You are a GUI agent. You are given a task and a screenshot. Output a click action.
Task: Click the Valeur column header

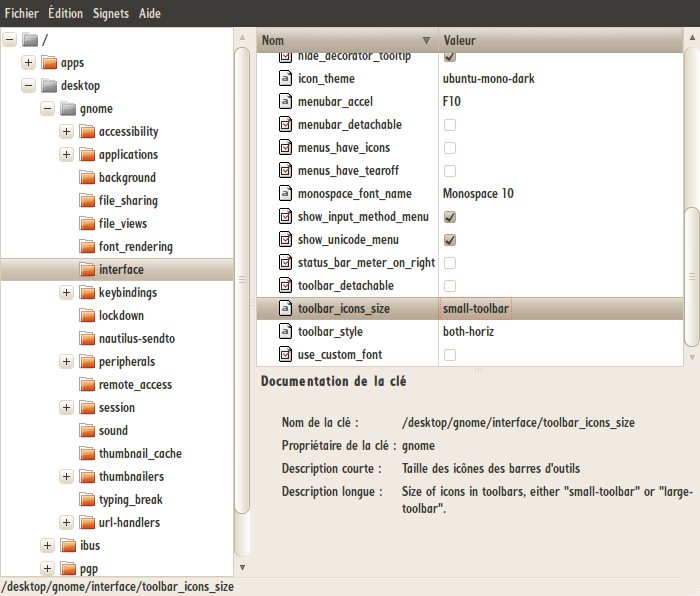click(x=561, y=41)
